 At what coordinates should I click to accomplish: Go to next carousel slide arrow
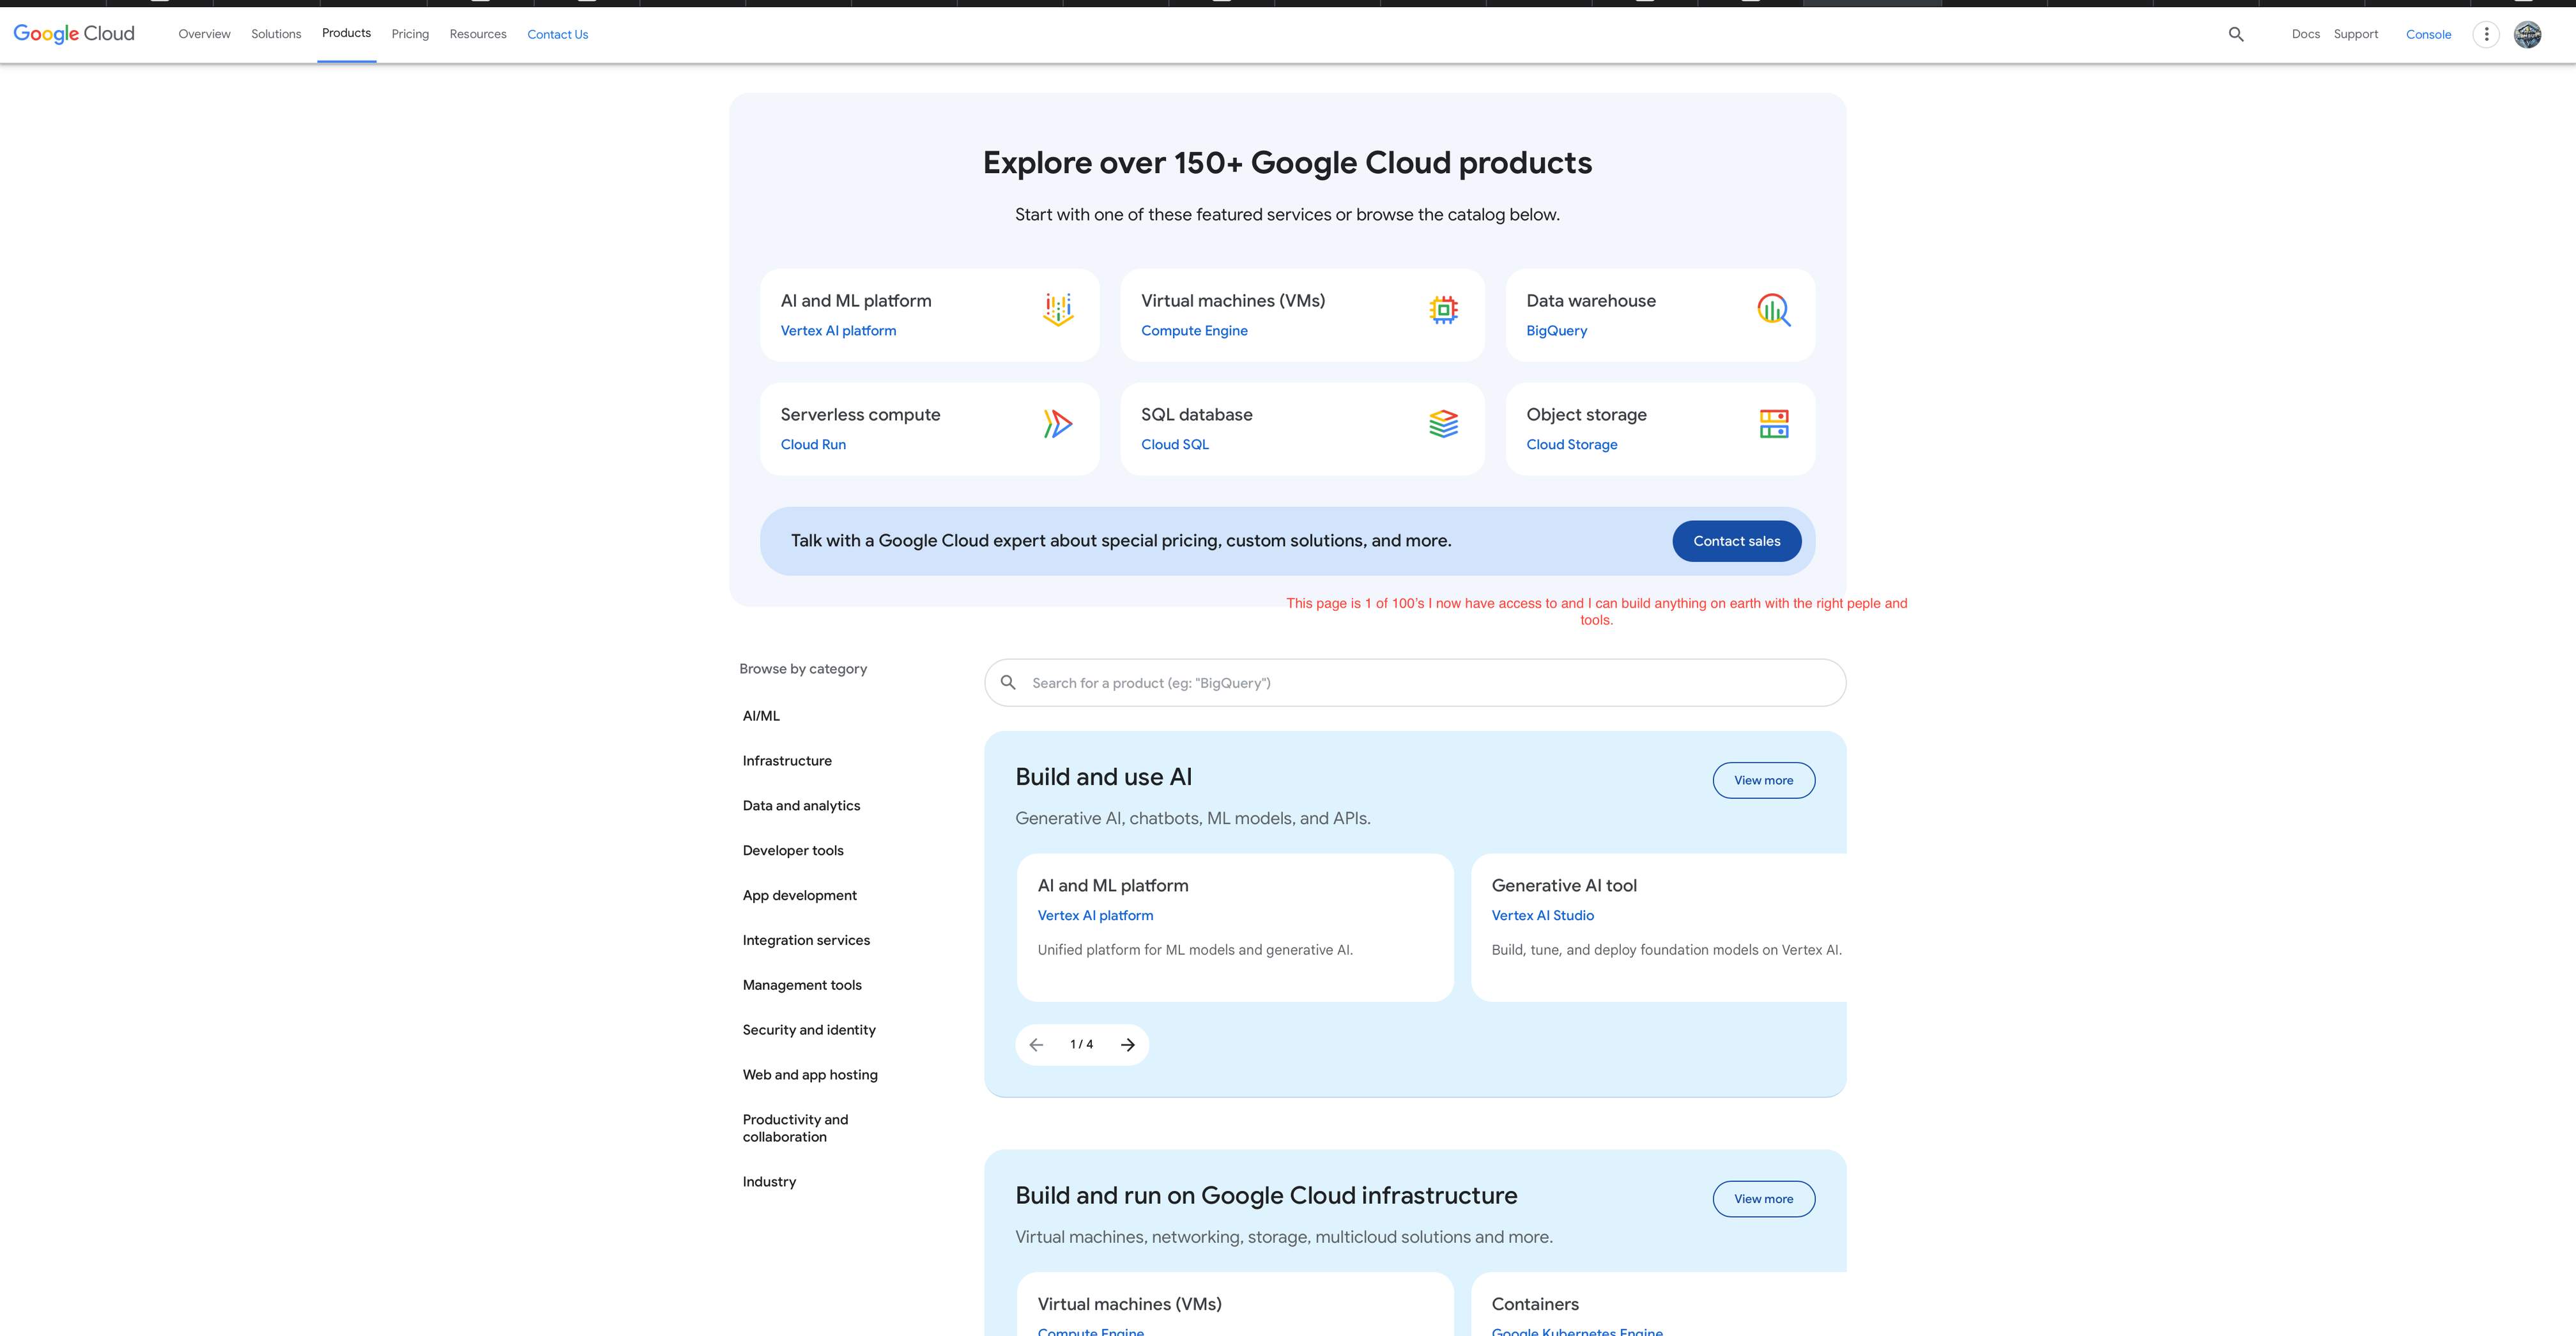tap(1127, 1045)
